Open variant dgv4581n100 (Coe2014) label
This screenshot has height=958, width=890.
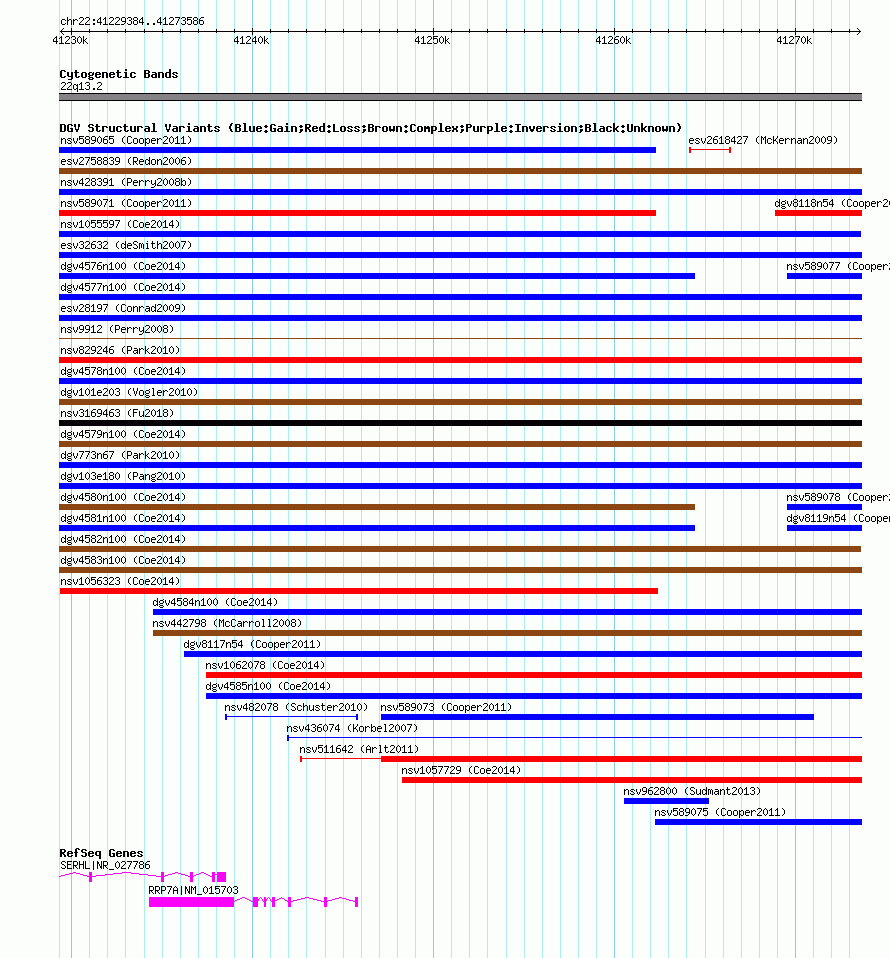123,518
